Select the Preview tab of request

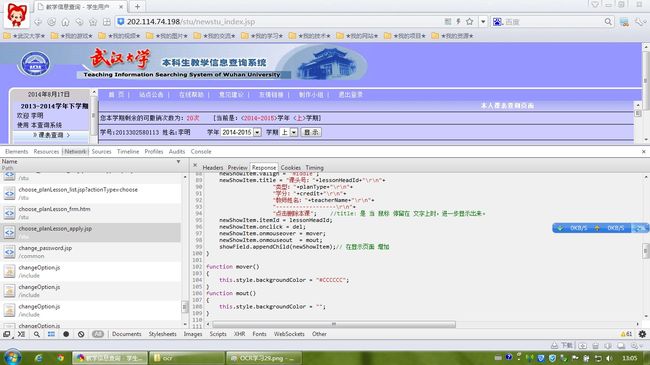pos(238,168)
